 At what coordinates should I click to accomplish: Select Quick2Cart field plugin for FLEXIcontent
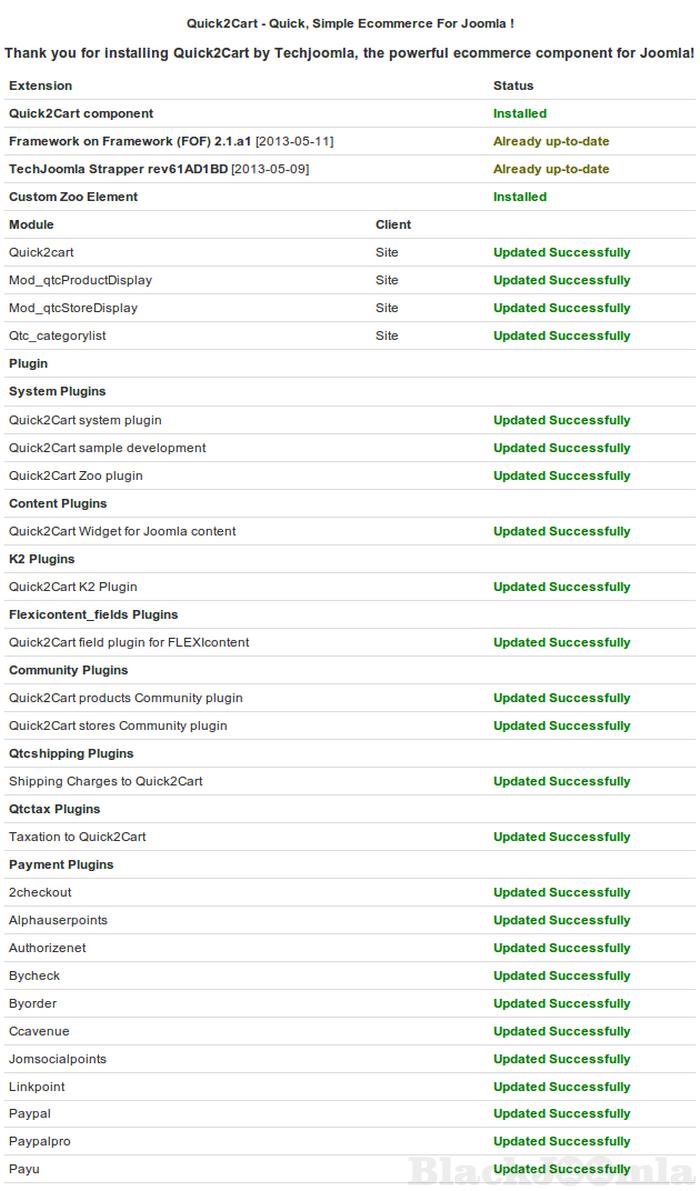tap(129, 642)
